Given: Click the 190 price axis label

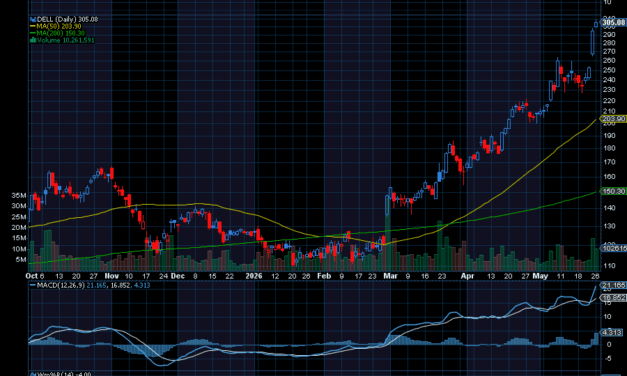Looking at the screenshot, I should coord(609,135).
